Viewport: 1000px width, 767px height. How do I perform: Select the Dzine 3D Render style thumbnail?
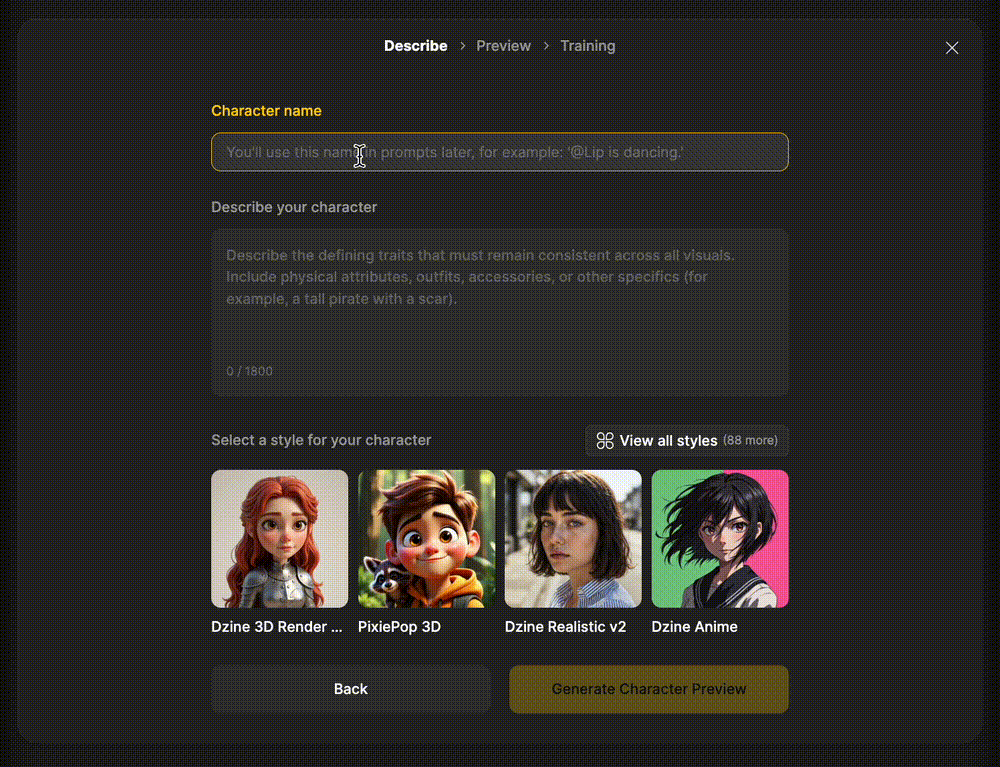(x=279, y=539)
